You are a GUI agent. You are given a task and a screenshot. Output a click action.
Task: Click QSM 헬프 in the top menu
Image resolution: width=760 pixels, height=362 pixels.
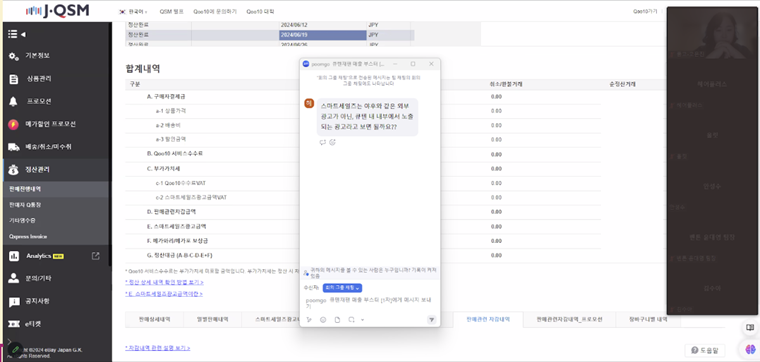[172, 11]
